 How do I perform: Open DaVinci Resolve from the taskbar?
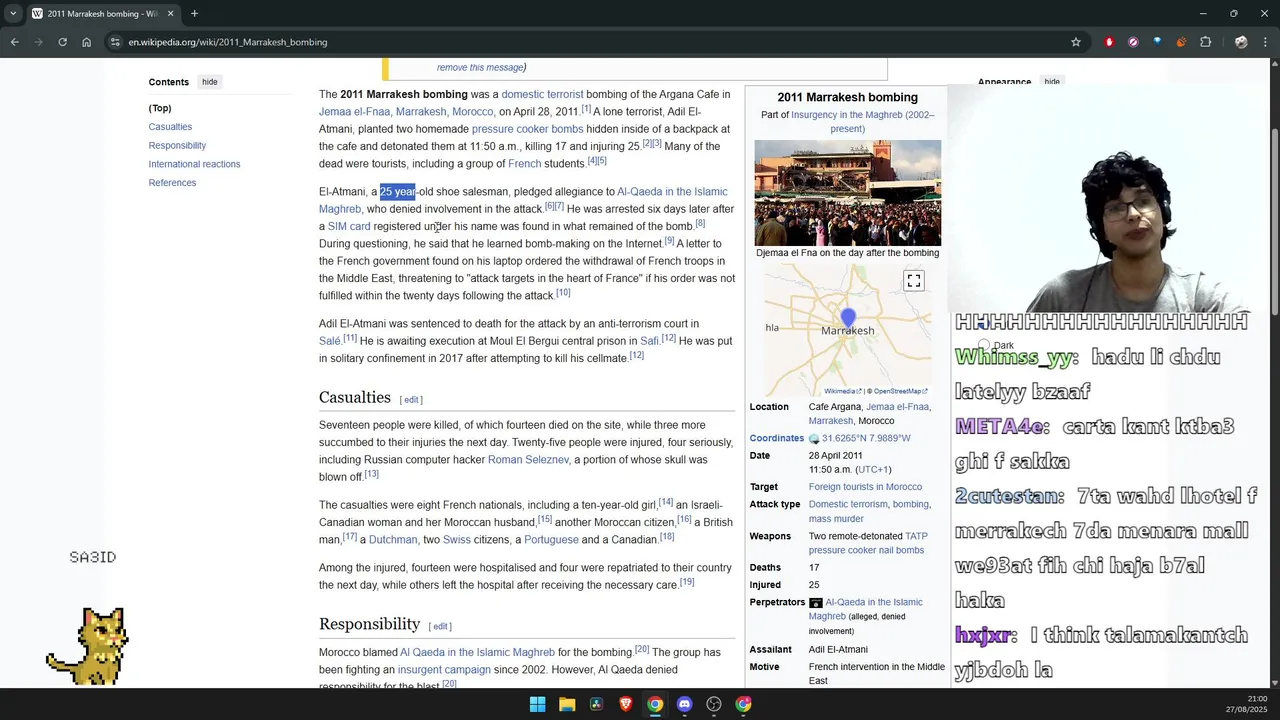click(x=596, y=704)
